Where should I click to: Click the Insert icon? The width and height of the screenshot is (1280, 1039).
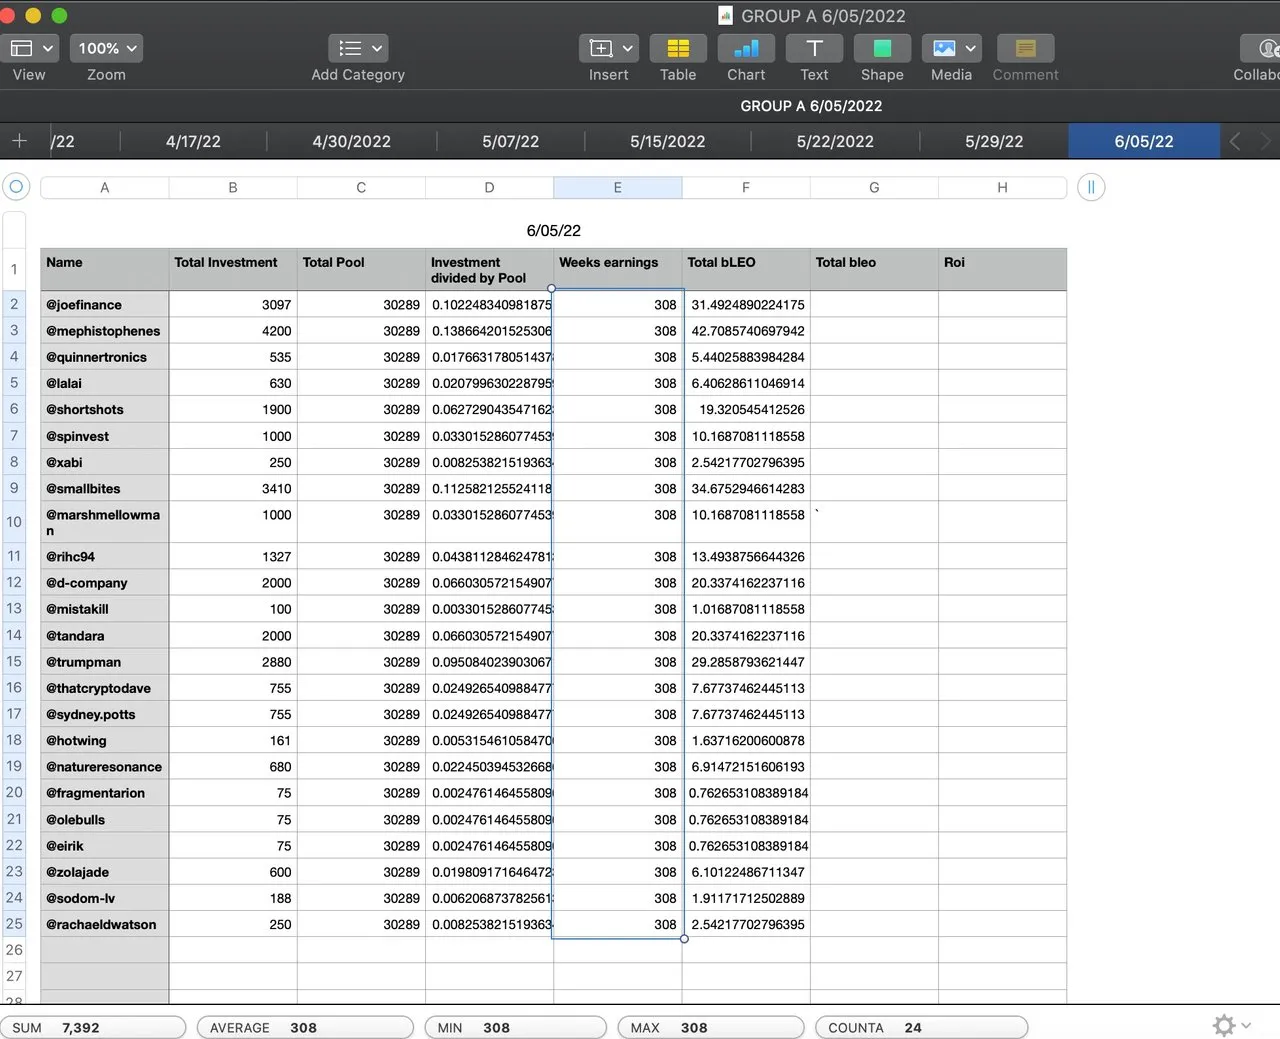[x=600, y=48]
